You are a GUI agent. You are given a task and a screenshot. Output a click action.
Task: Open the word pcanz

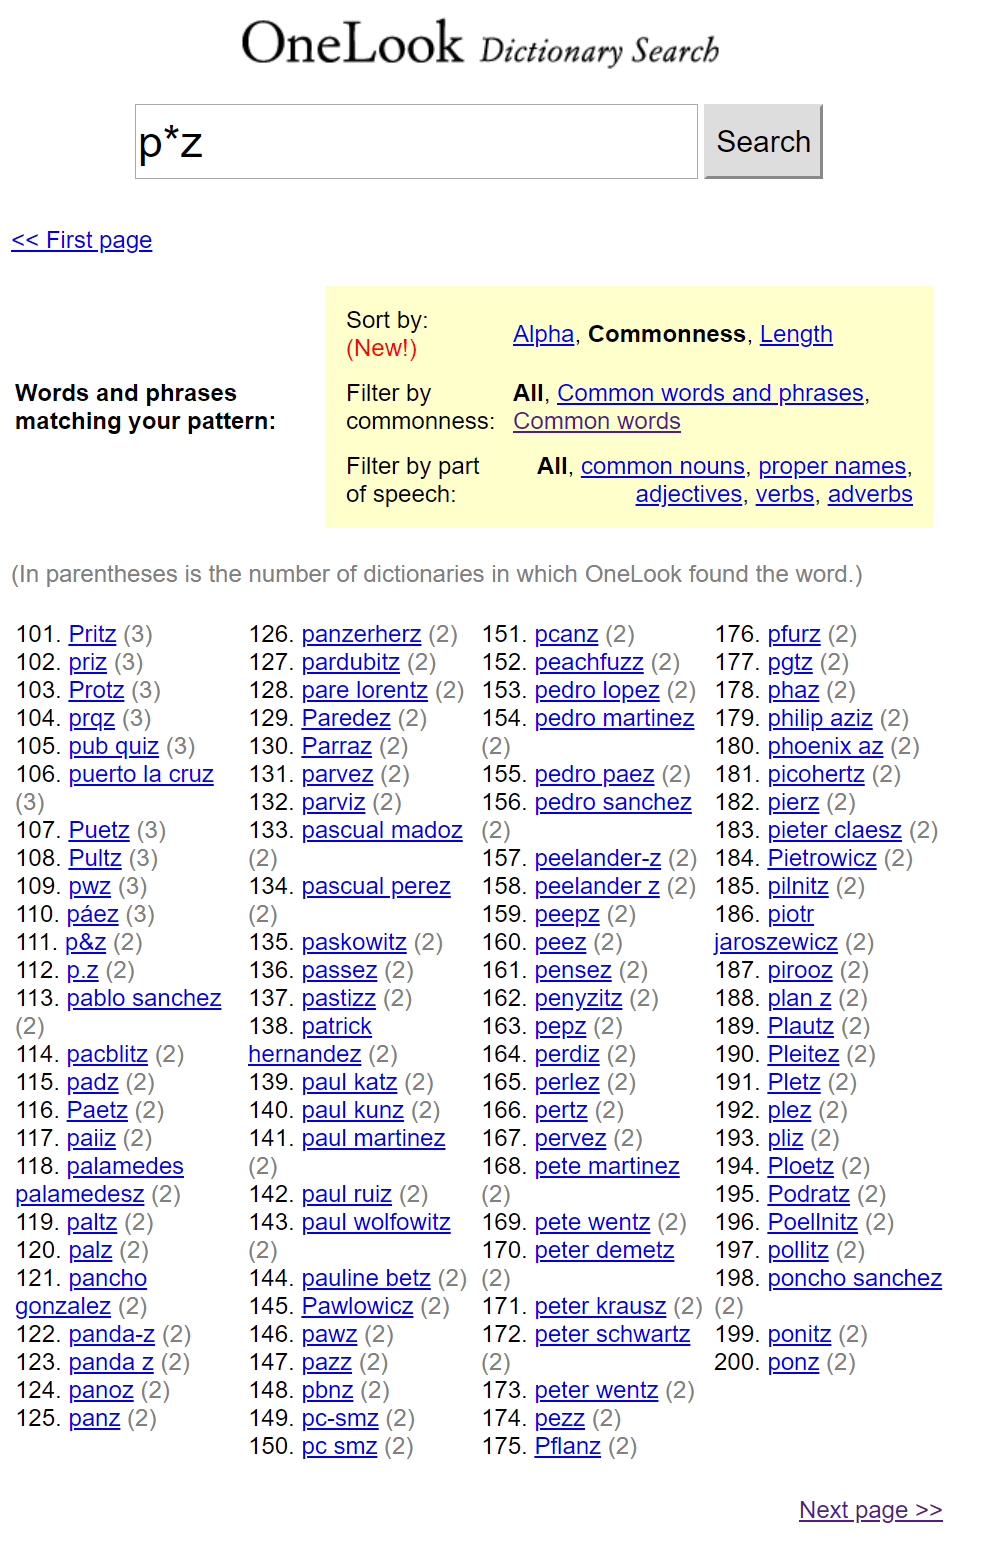tap(567, 634)
